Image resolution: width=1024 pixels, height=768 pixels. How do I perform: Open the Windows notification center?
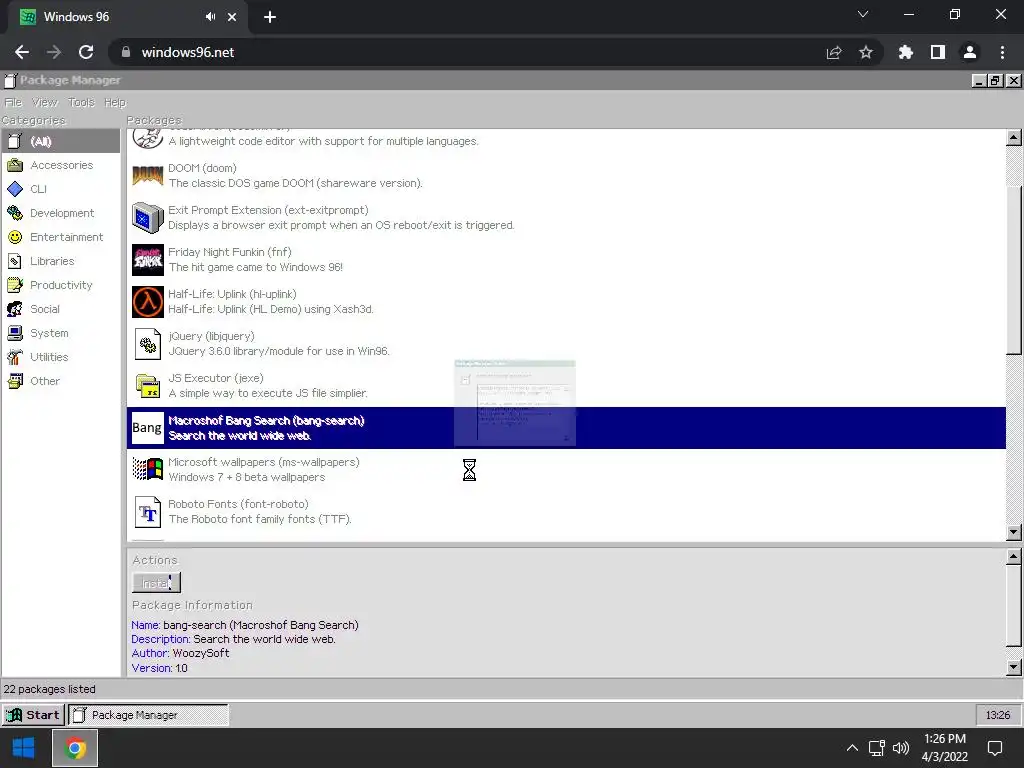click(x=995, y=748)
